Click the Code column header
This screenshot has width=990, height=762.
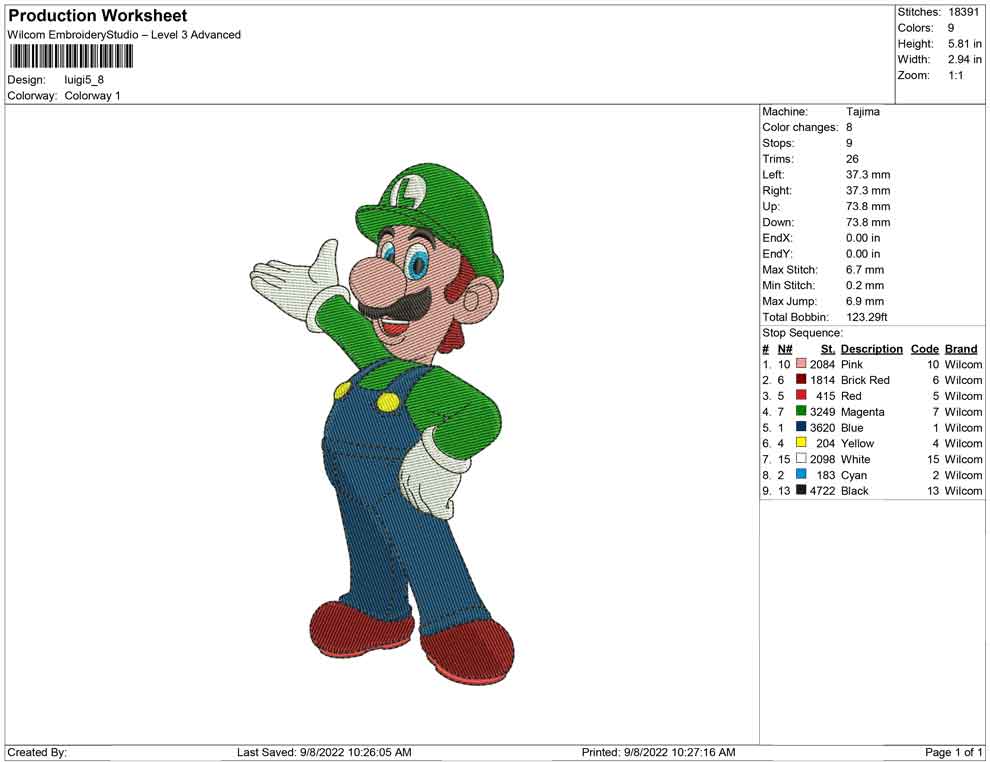(x=924, y=349)
